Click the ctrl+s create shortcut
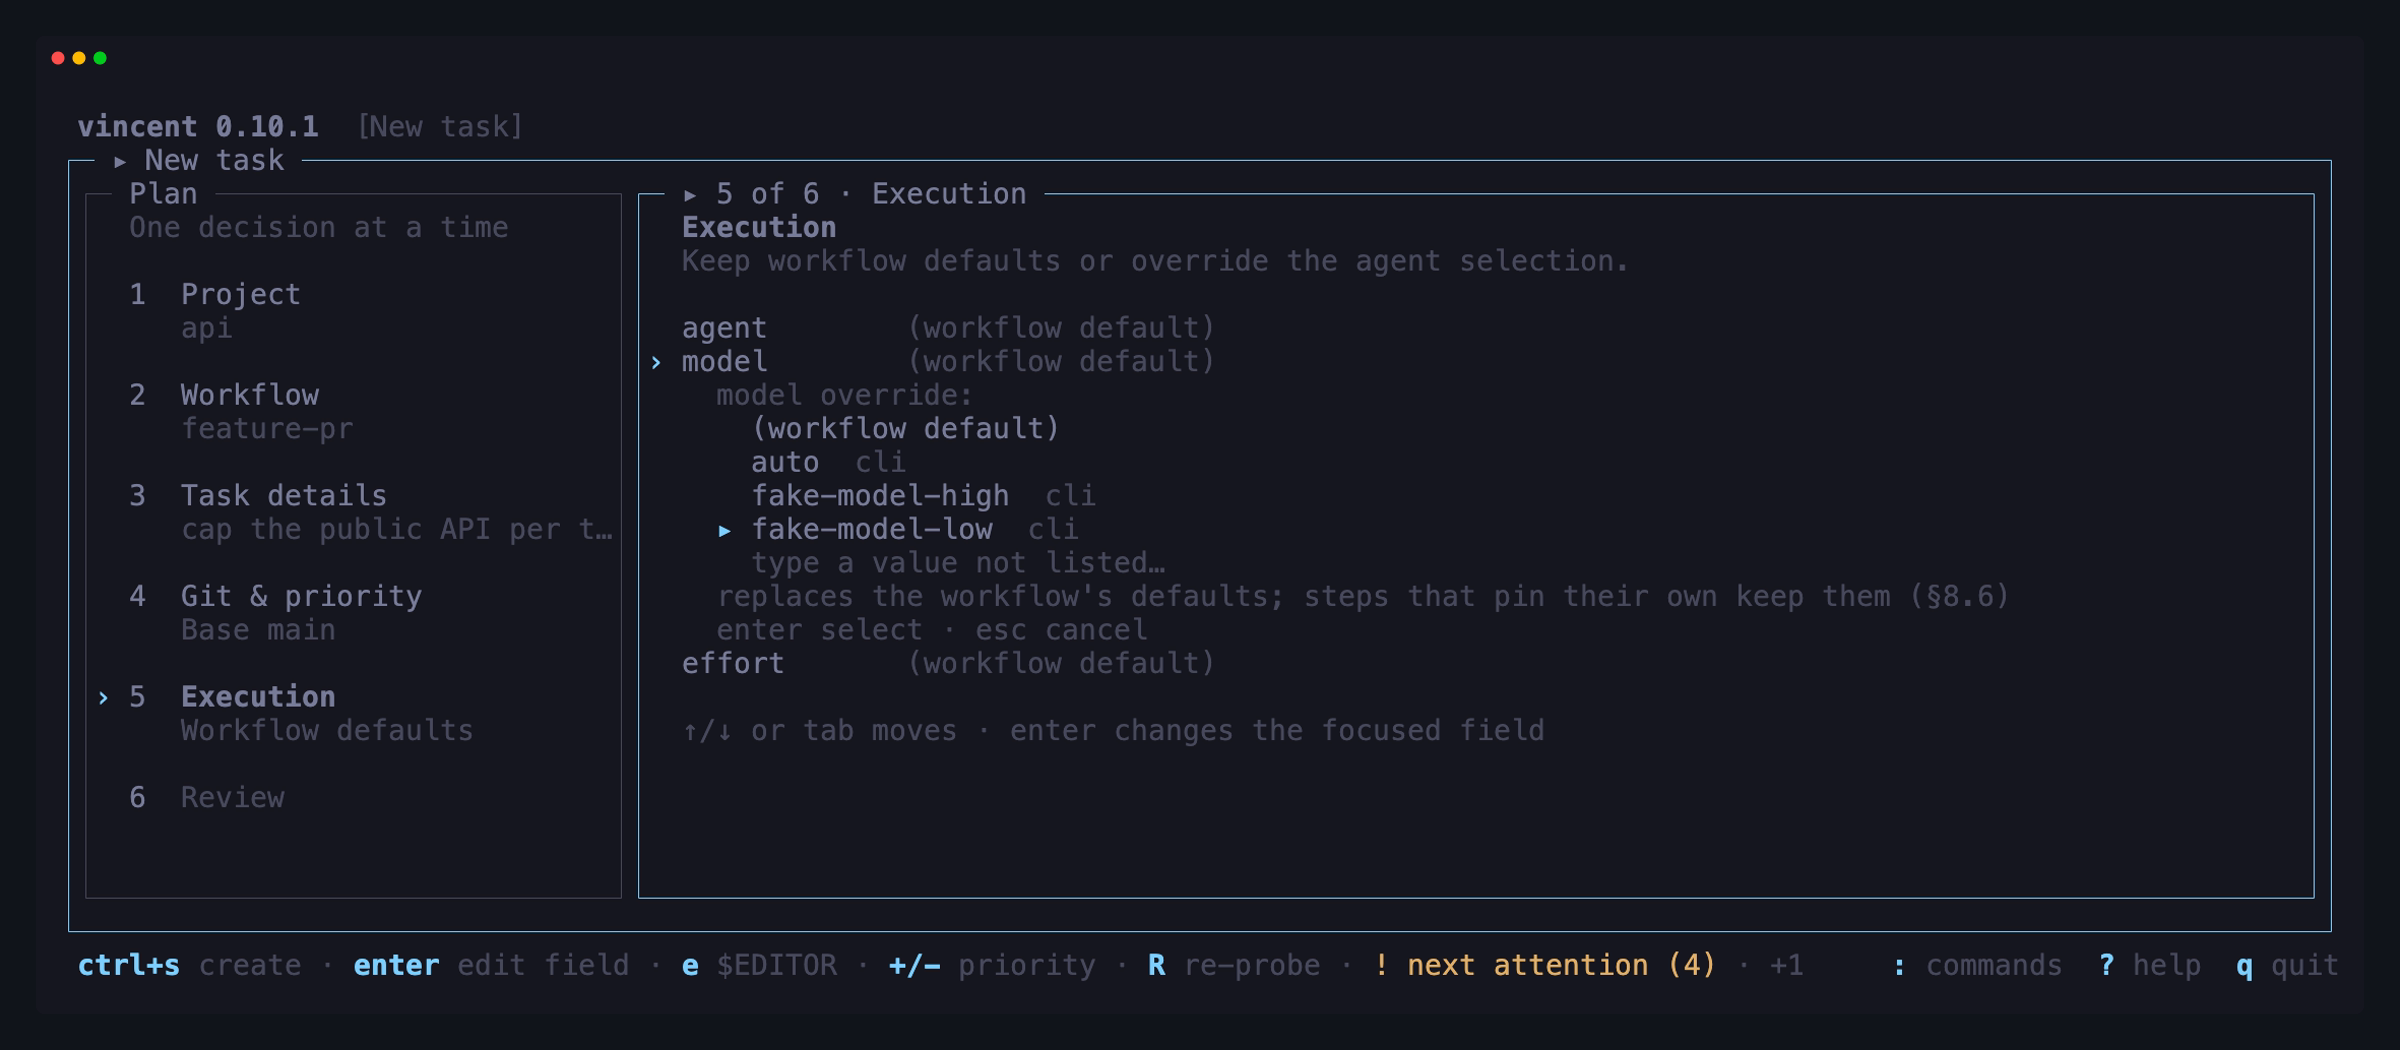 click(x=189, y=965)
